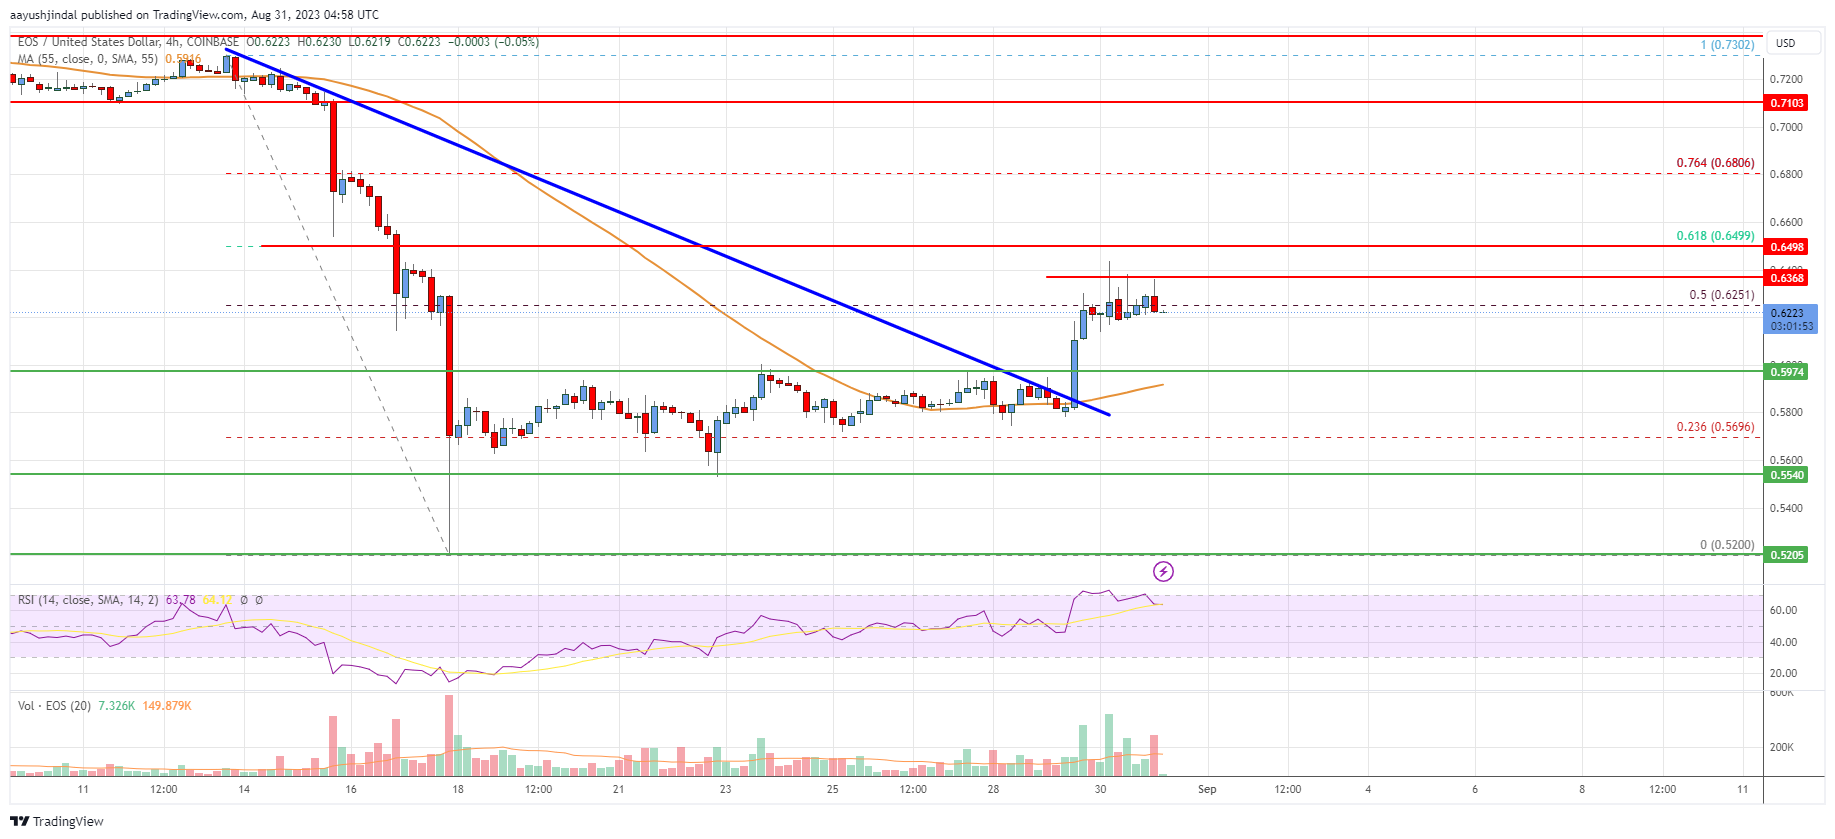Click the 23 date label on time axis
1835x839 pixels.
[725, 789]
